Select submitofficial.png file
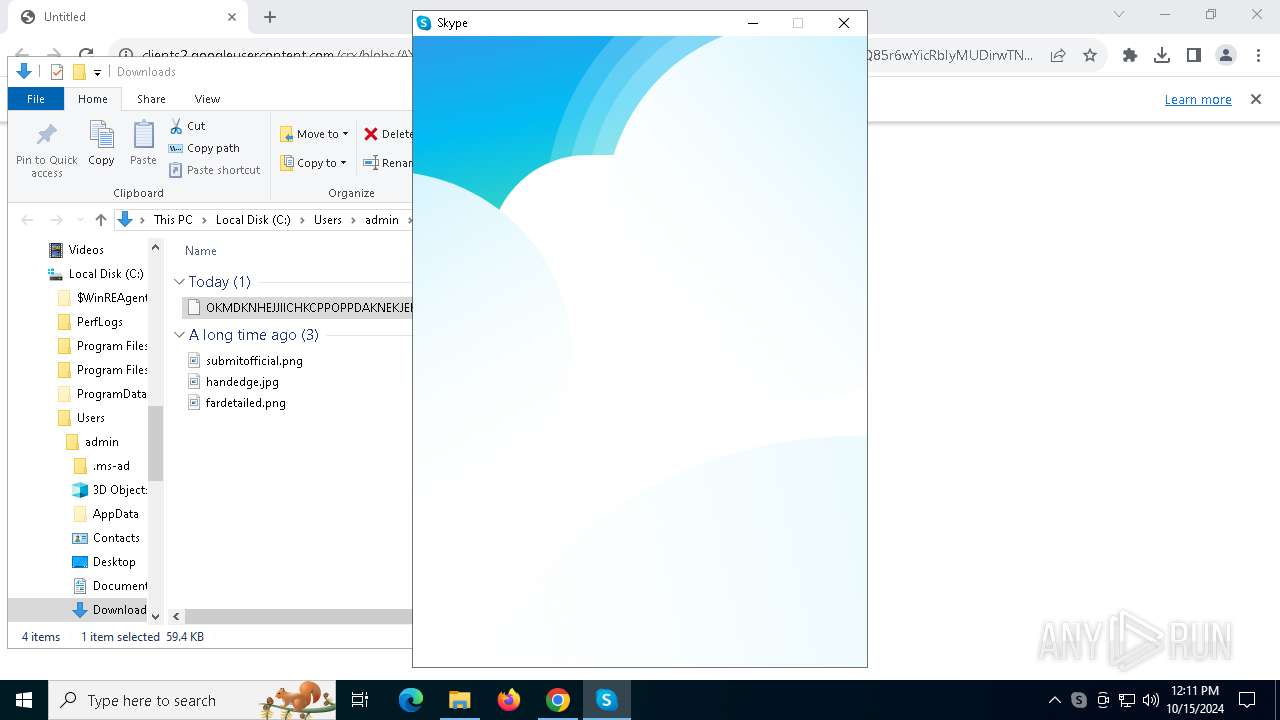Screen dimensions: 1280x720 tap(254, 361)
